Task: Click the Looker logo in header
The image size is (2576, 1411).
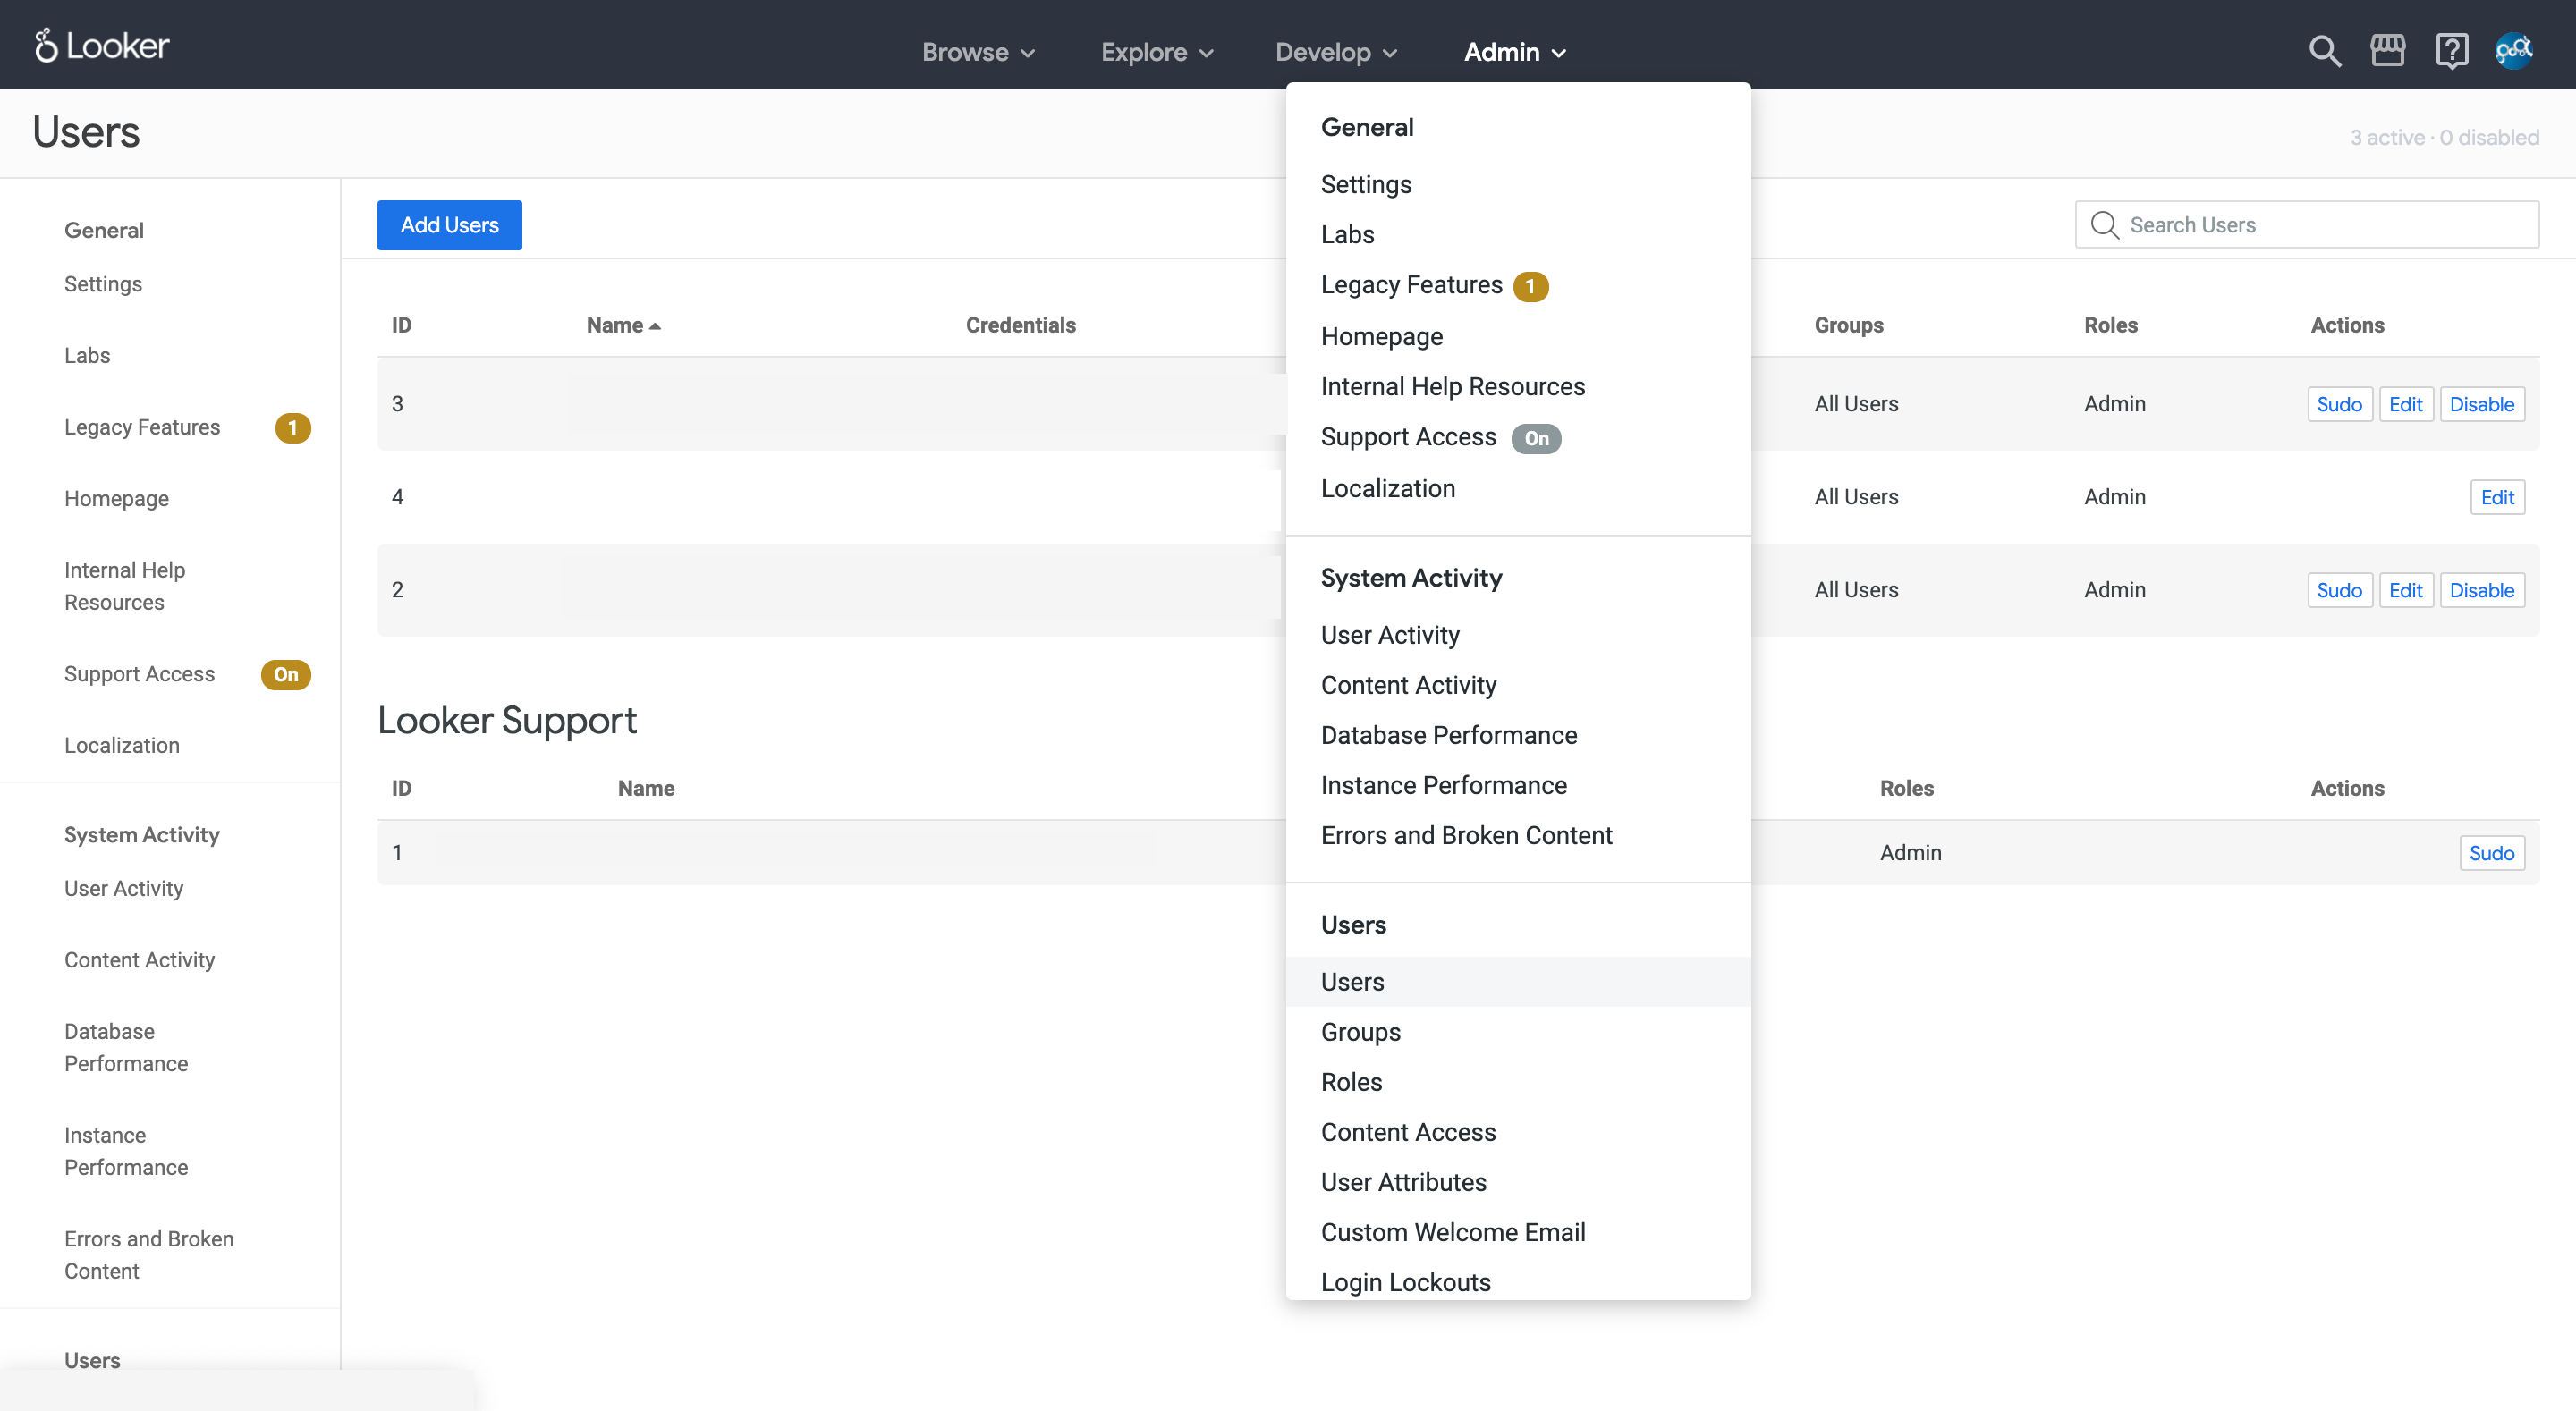Action: tap(102, 46)
